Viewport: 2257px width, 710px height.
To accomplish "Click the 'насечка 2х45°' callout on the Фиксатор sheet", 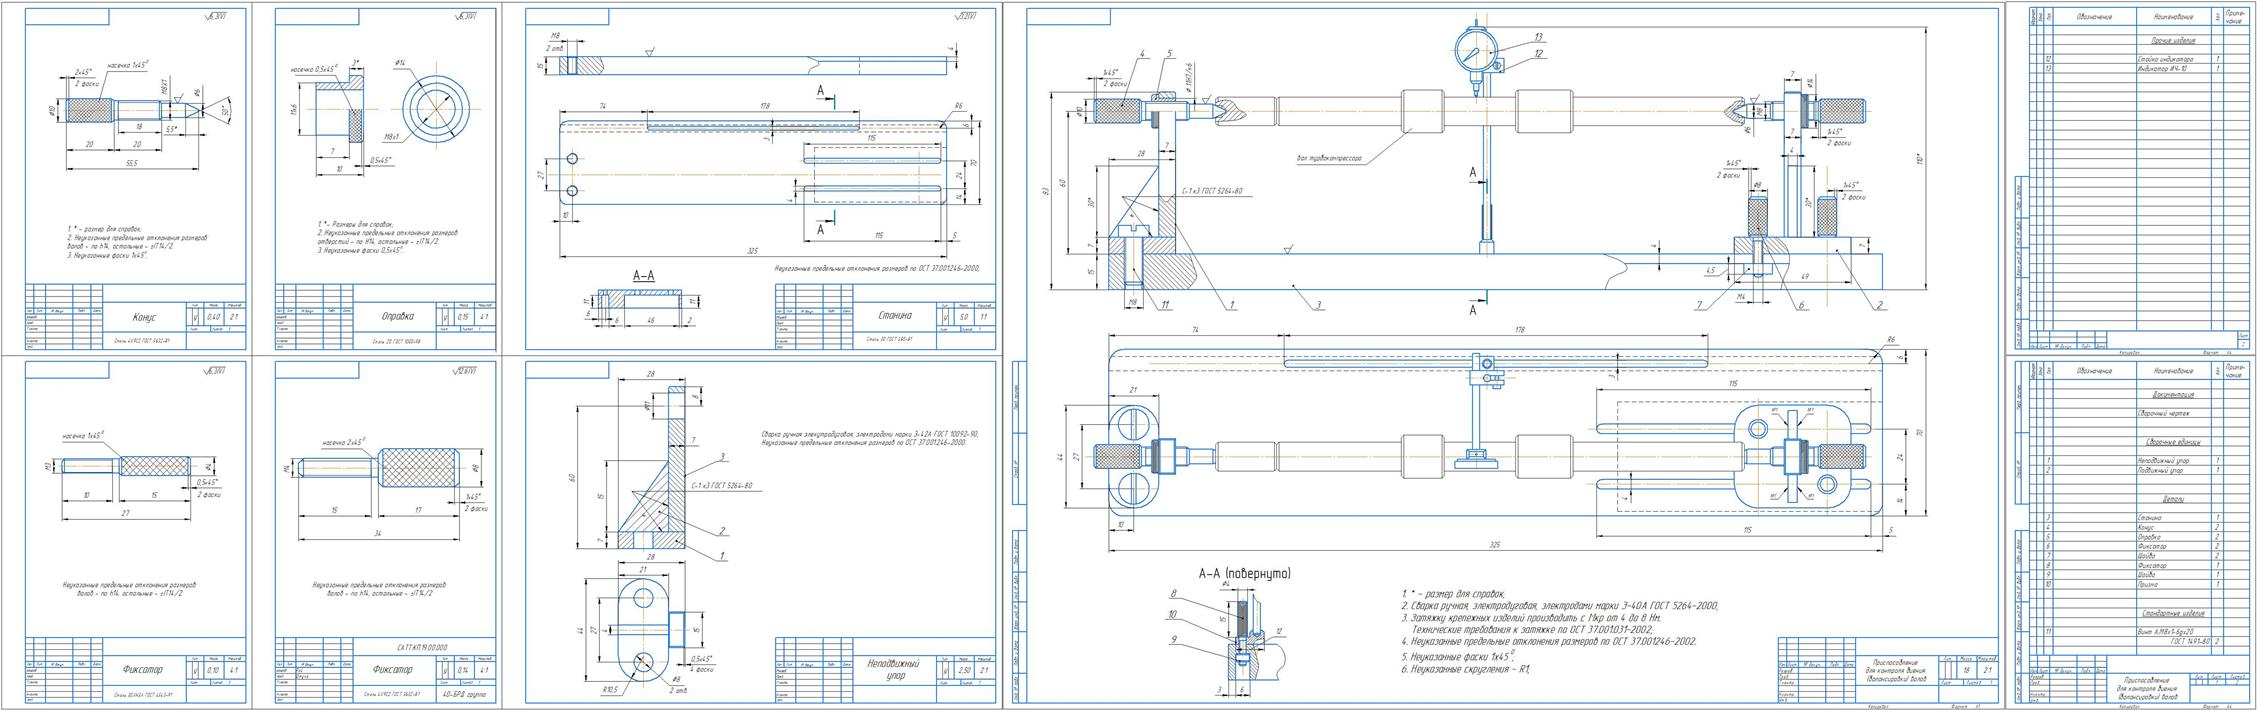I will click(x=343, y=442).
